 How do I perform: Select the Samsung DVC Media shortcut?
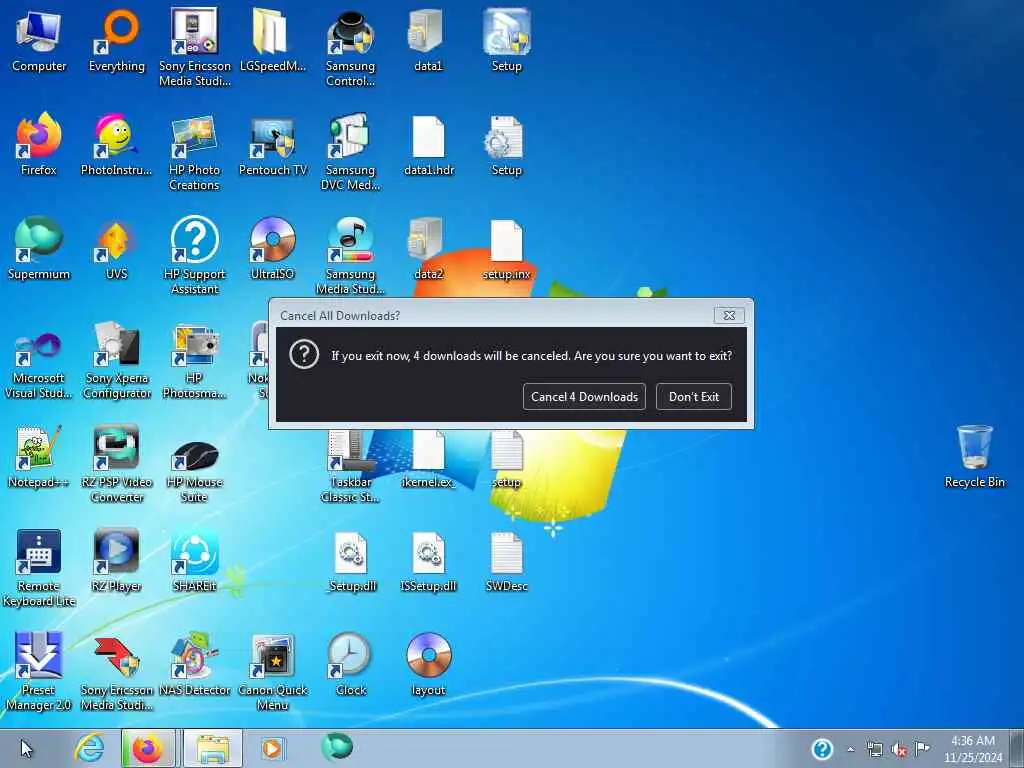coord(350,152)
